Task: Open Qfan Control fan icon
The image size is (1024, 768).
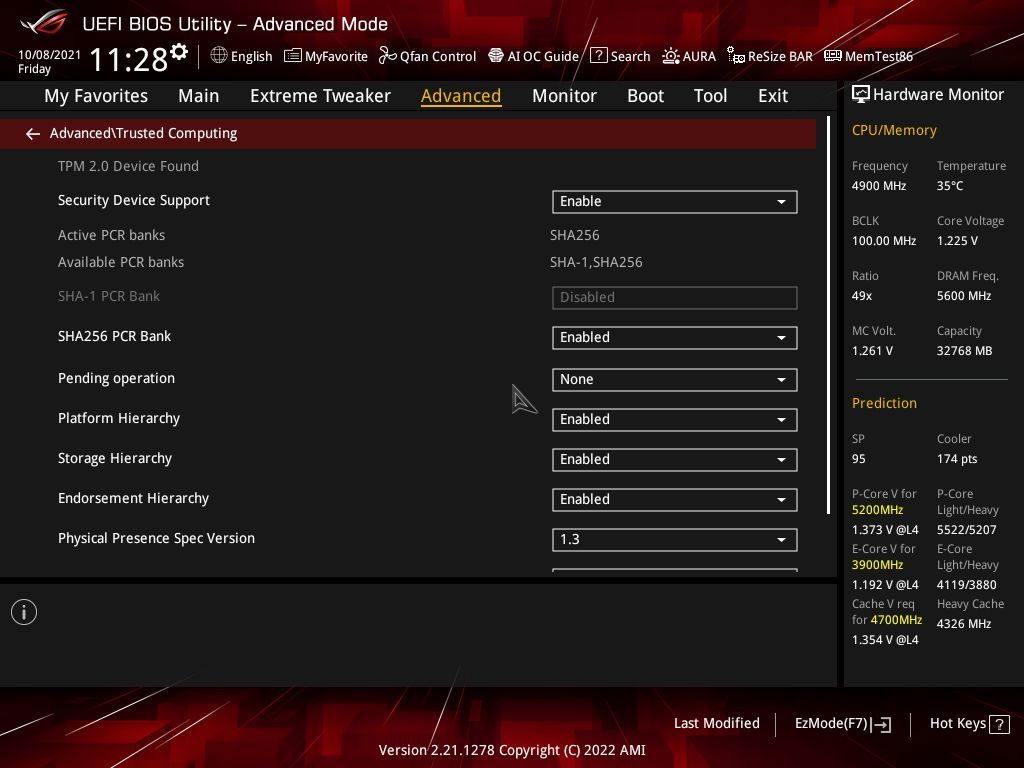Action: 387,56
